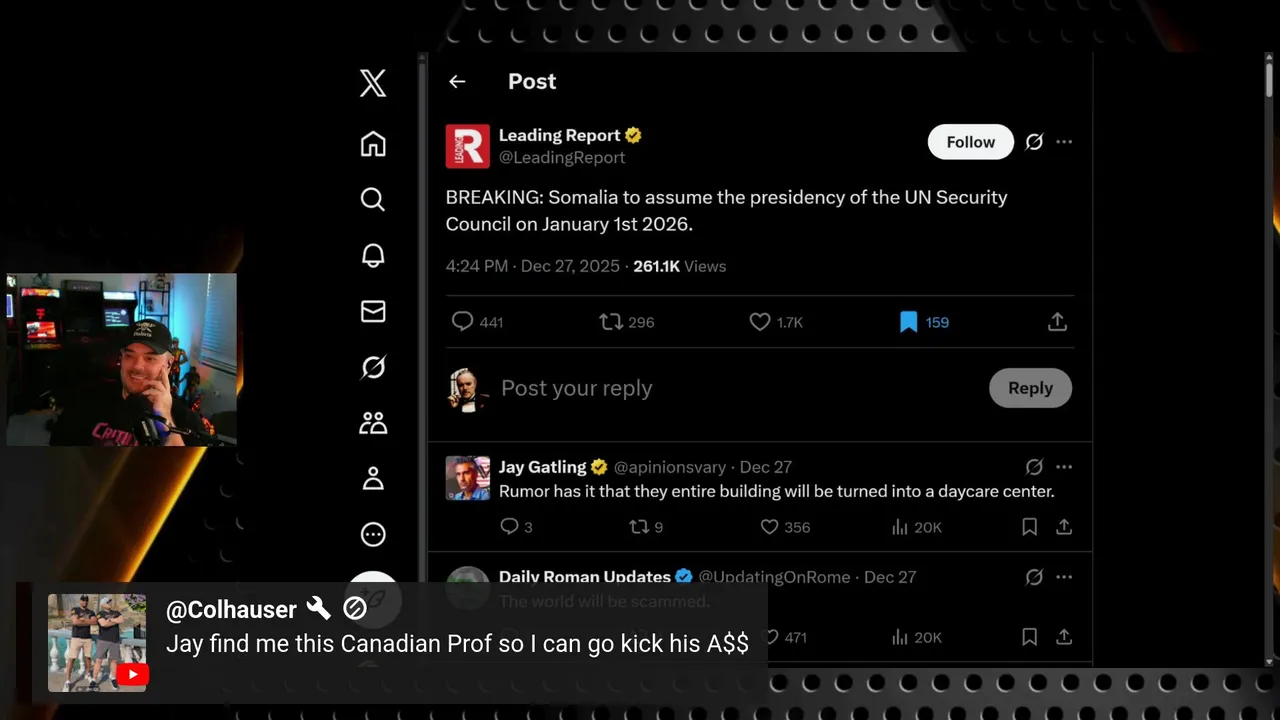
Task: Toggle the bookmark on main post
Action: [908, 322]
